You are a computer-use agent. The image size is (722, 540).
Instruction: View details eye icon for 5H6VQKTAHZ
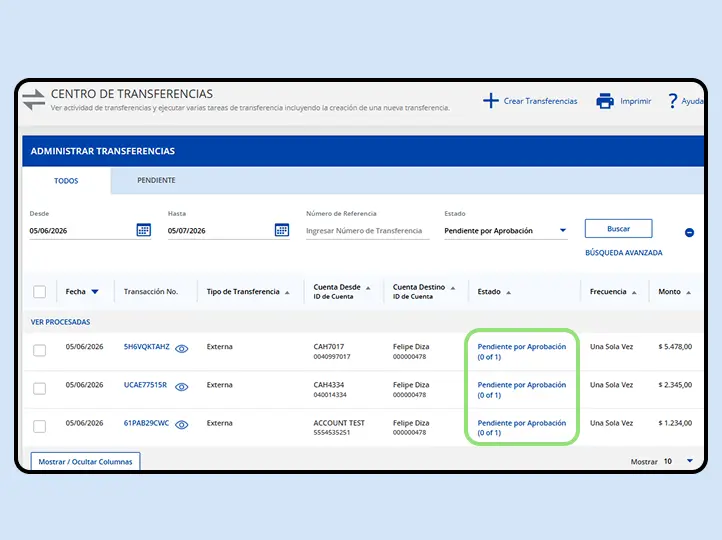click(x=181, y=348)
